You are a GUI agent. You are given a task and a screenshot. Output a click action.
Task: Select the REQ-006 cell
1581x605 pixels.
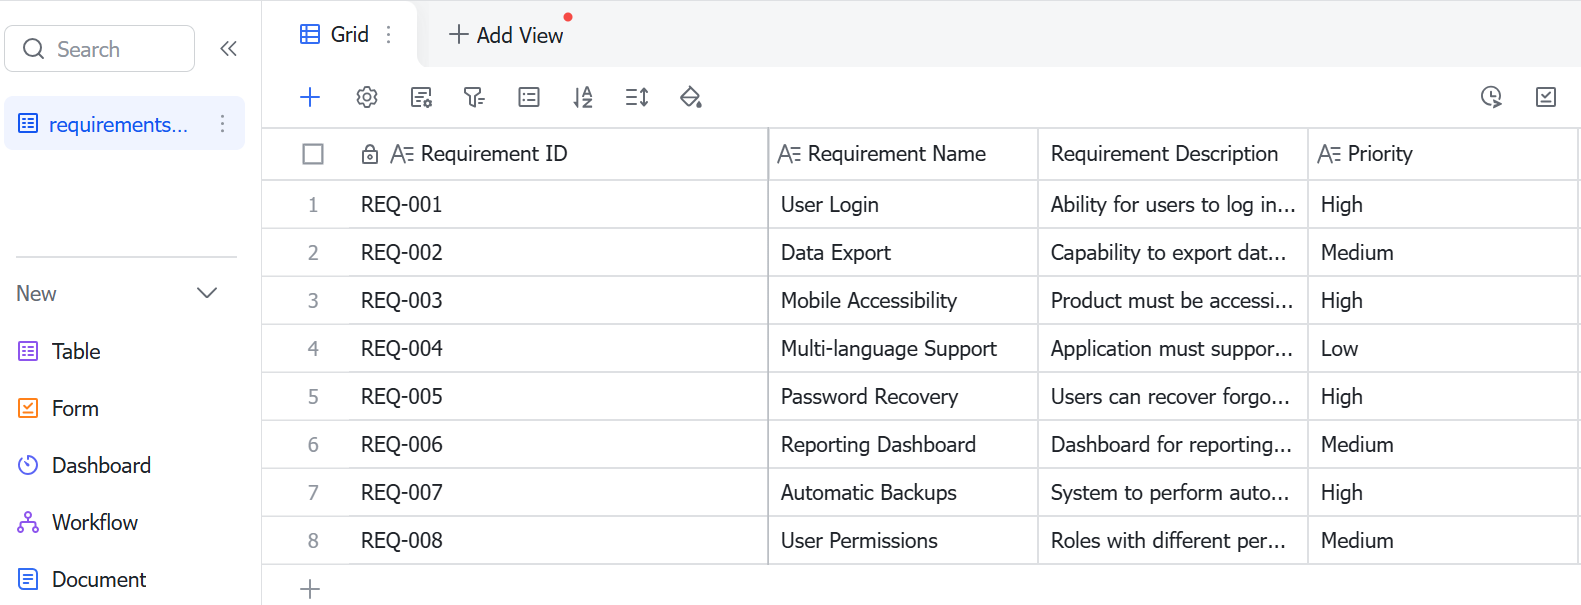click(556, 445)
